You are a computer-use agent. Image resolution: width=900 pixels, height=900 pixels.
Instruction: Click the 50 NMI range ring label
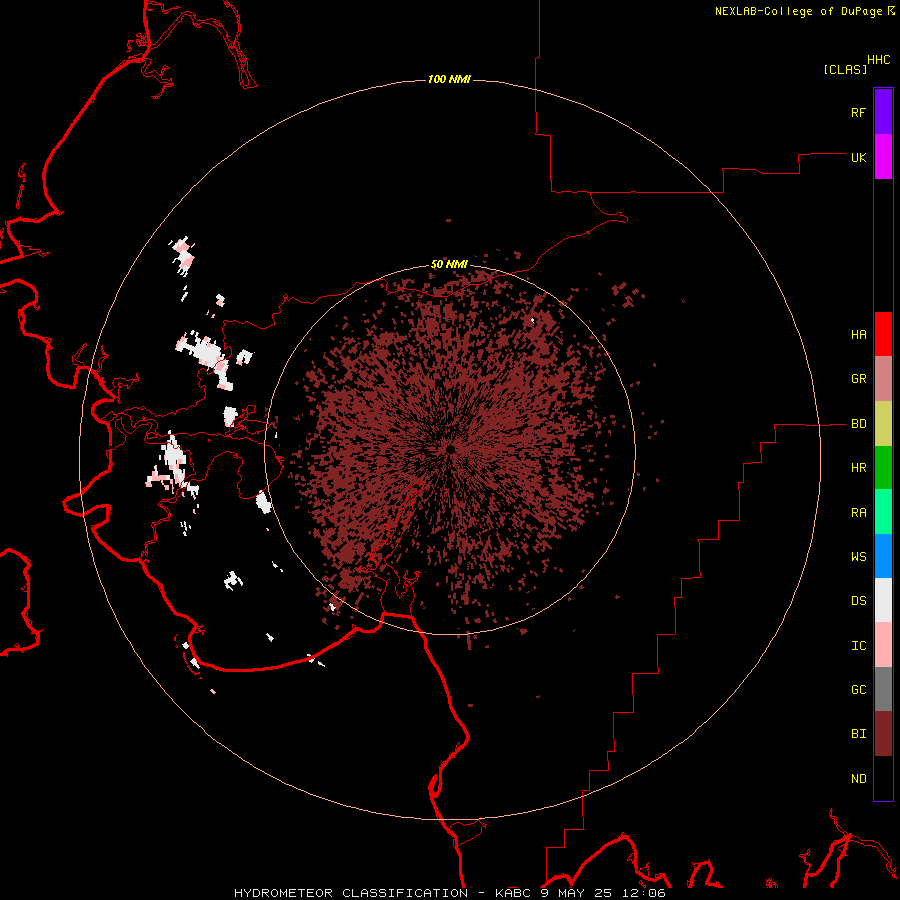pyautogui.click(x=449, y=264)
